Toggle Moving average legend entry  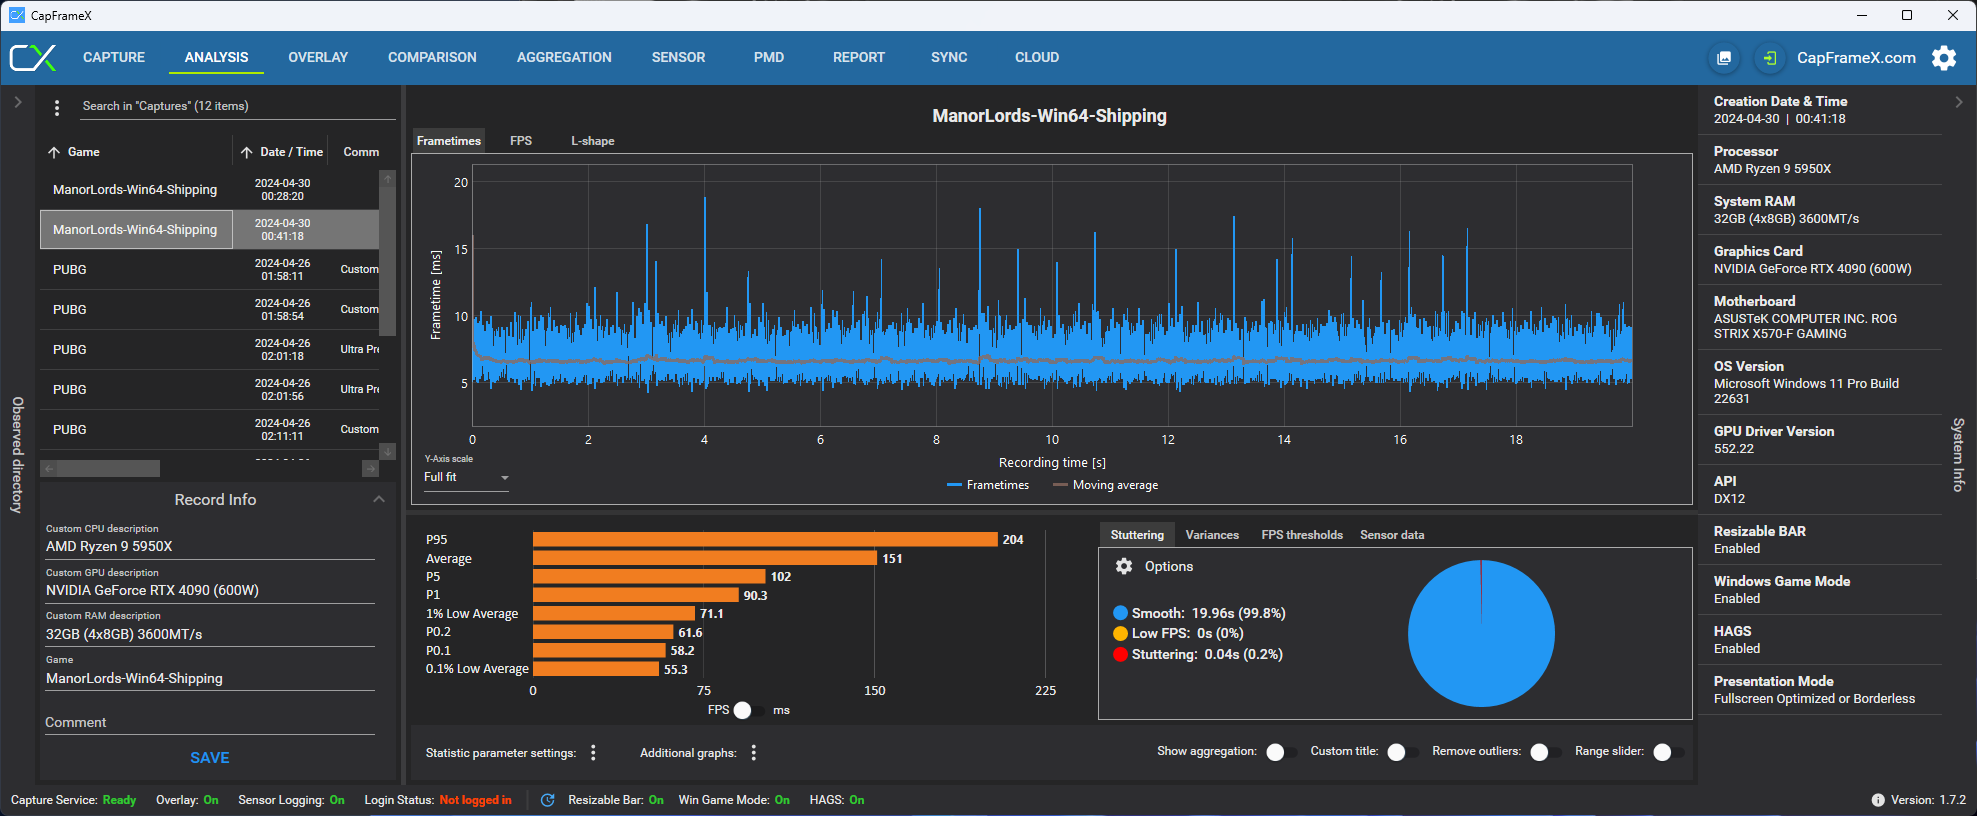pyautogui.click(x=1106, y=485)
